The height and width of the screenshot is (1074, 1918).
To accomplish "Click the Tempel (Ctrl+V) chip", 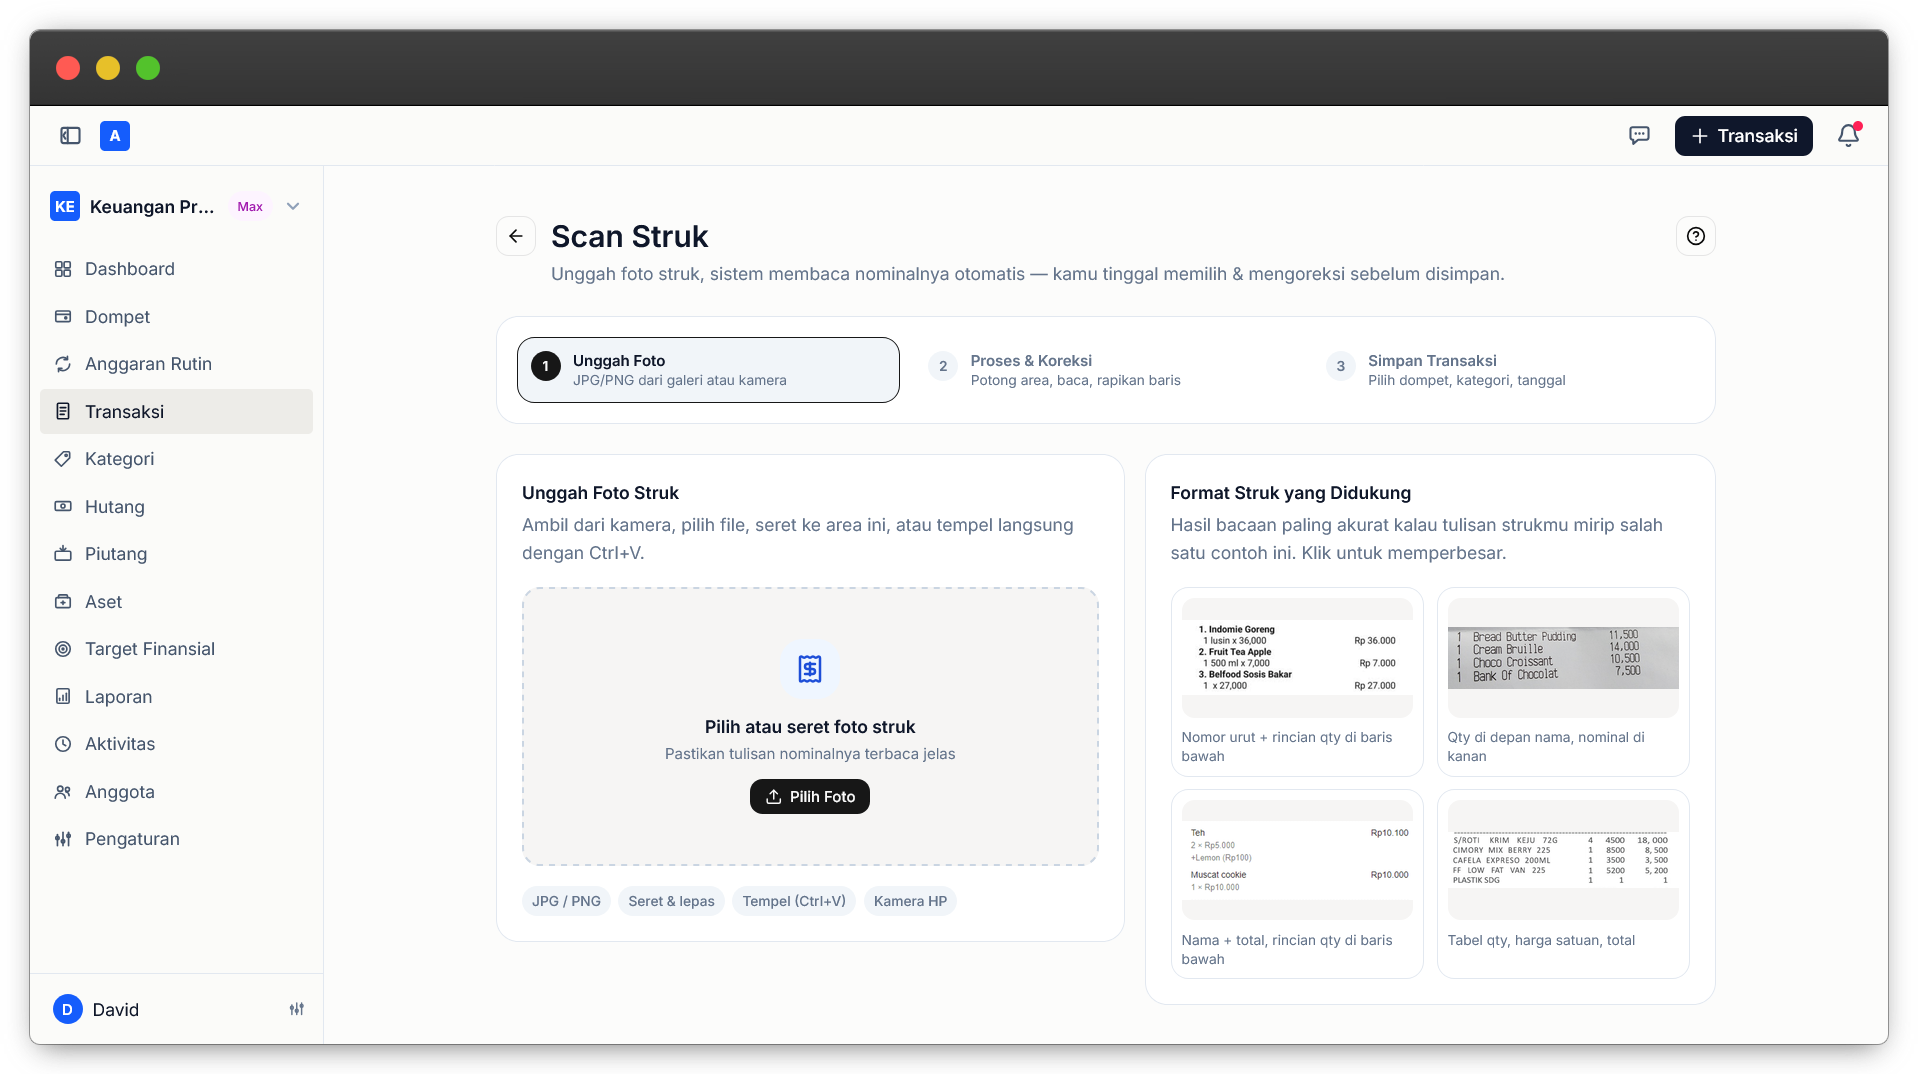I will pyautogui.click(x=794, y=901).
